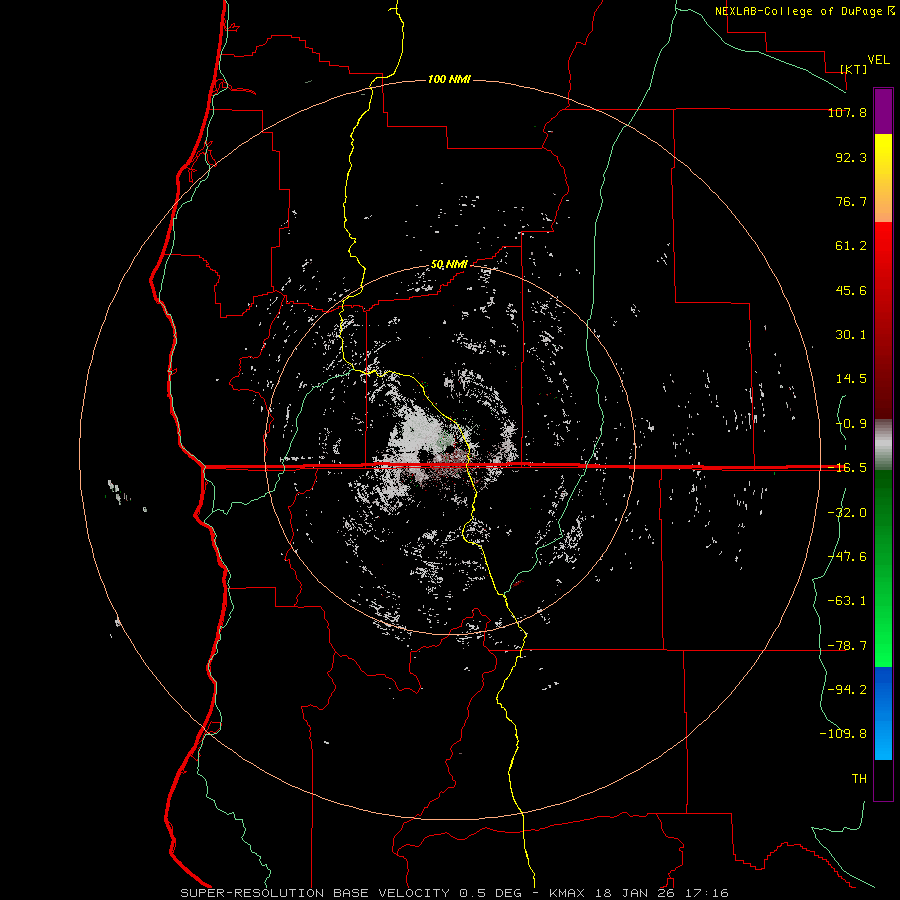The width and height of the screenshot is (900, 900).
Task: Click the 14.5 scale value
Action: [851, 379]
